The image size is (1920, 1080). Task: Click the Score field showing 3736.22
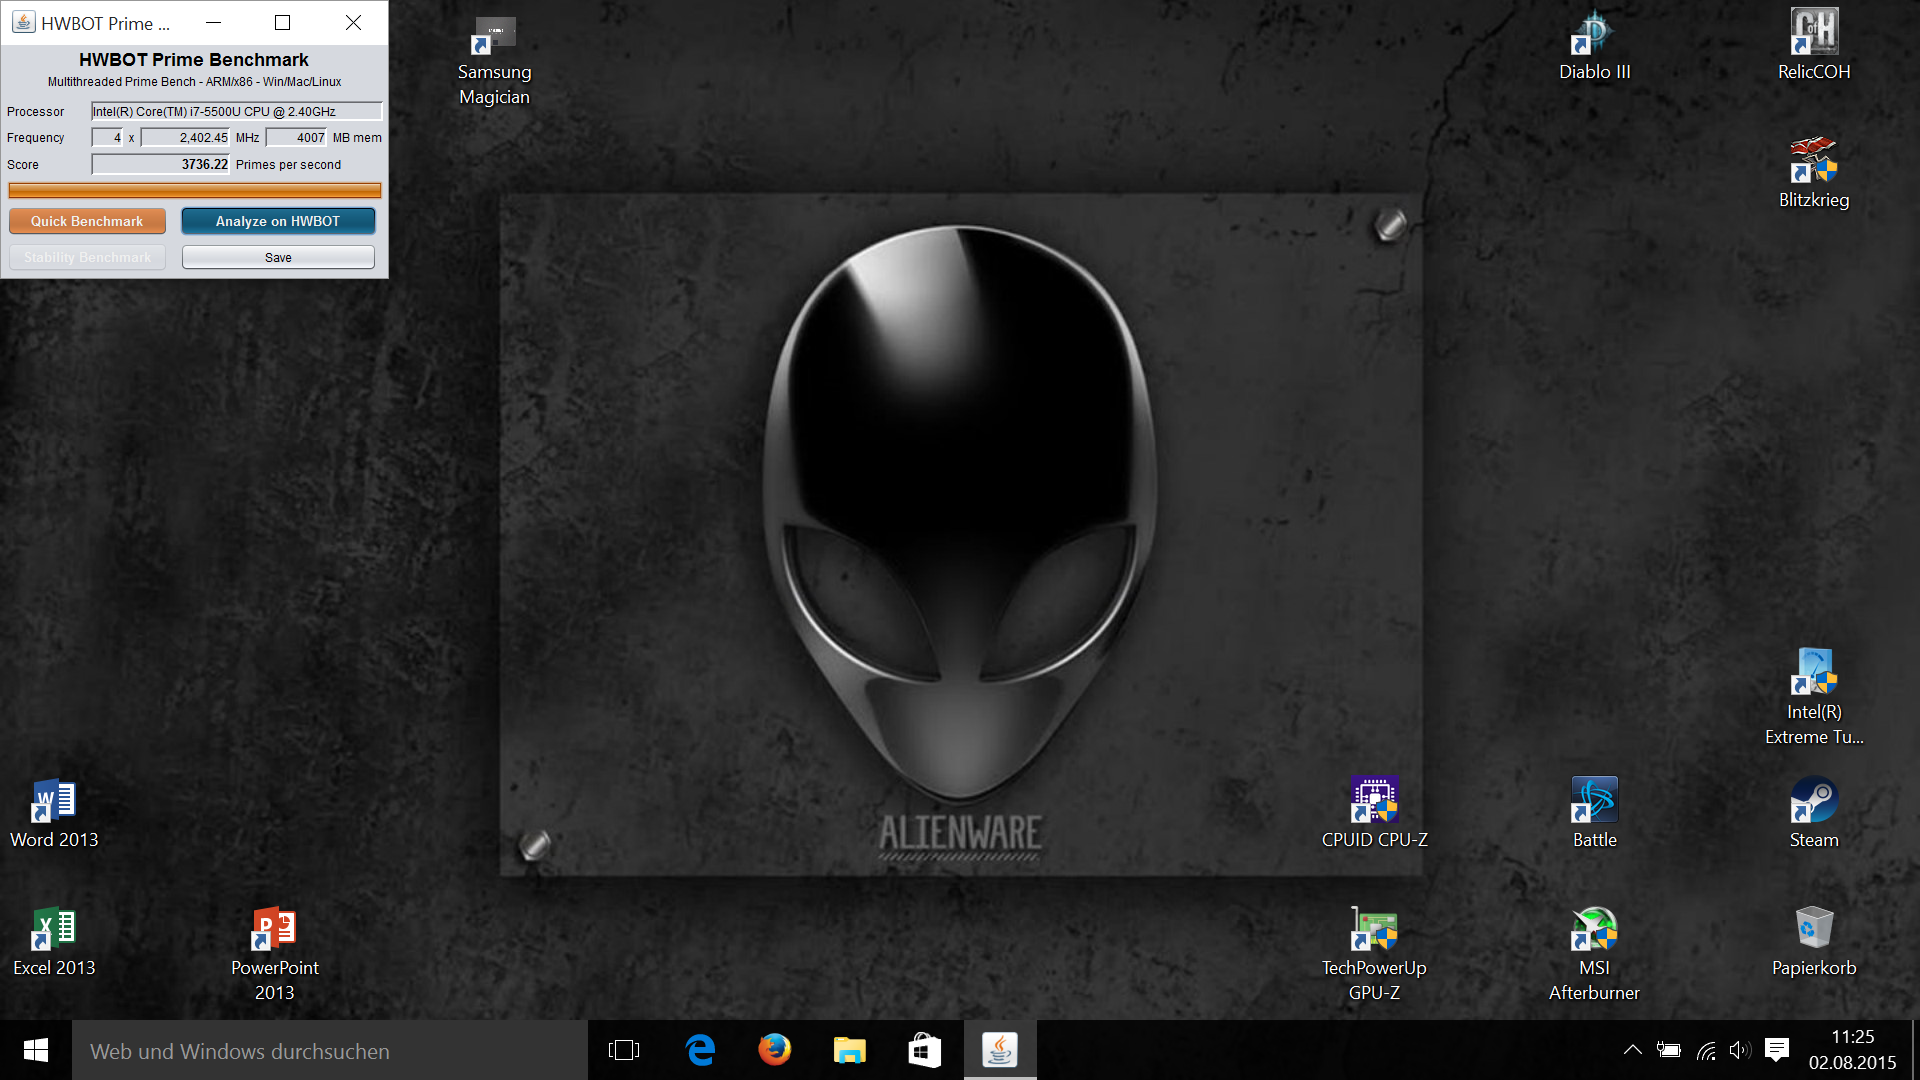pyautogui.click(x=161, y=164)
